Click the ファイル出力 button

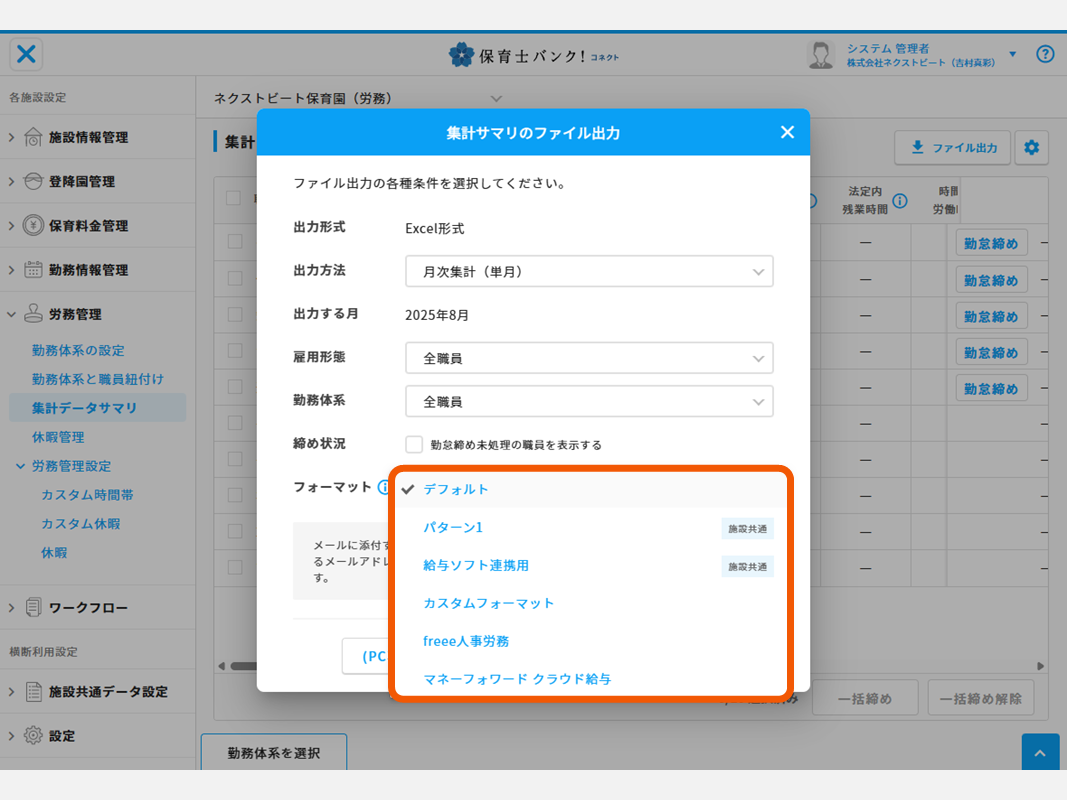click(x=952, y=148)
